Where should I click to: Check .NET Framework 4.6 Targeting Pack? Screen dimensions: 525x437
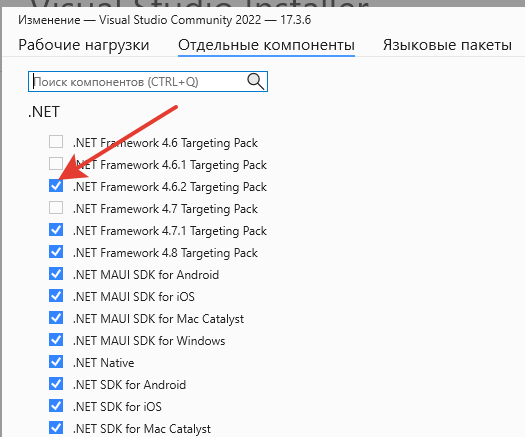point(56,142)
